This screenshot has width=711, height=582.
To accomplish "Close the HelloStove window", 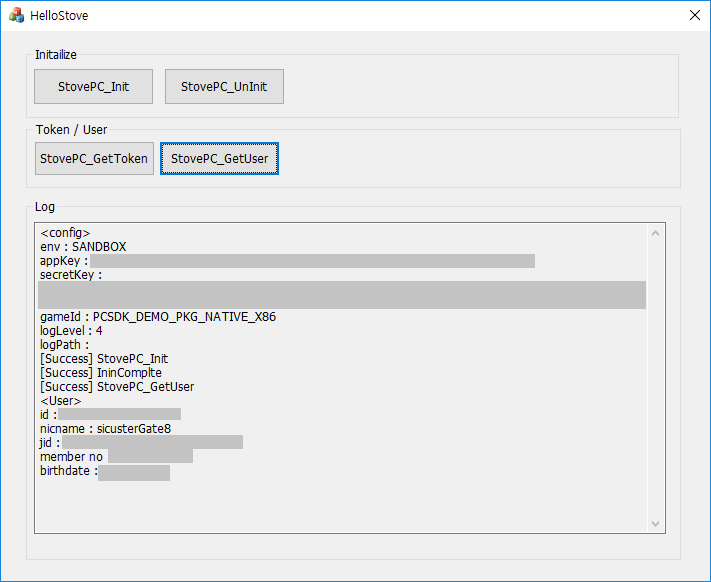I will (x=695, y=15).
